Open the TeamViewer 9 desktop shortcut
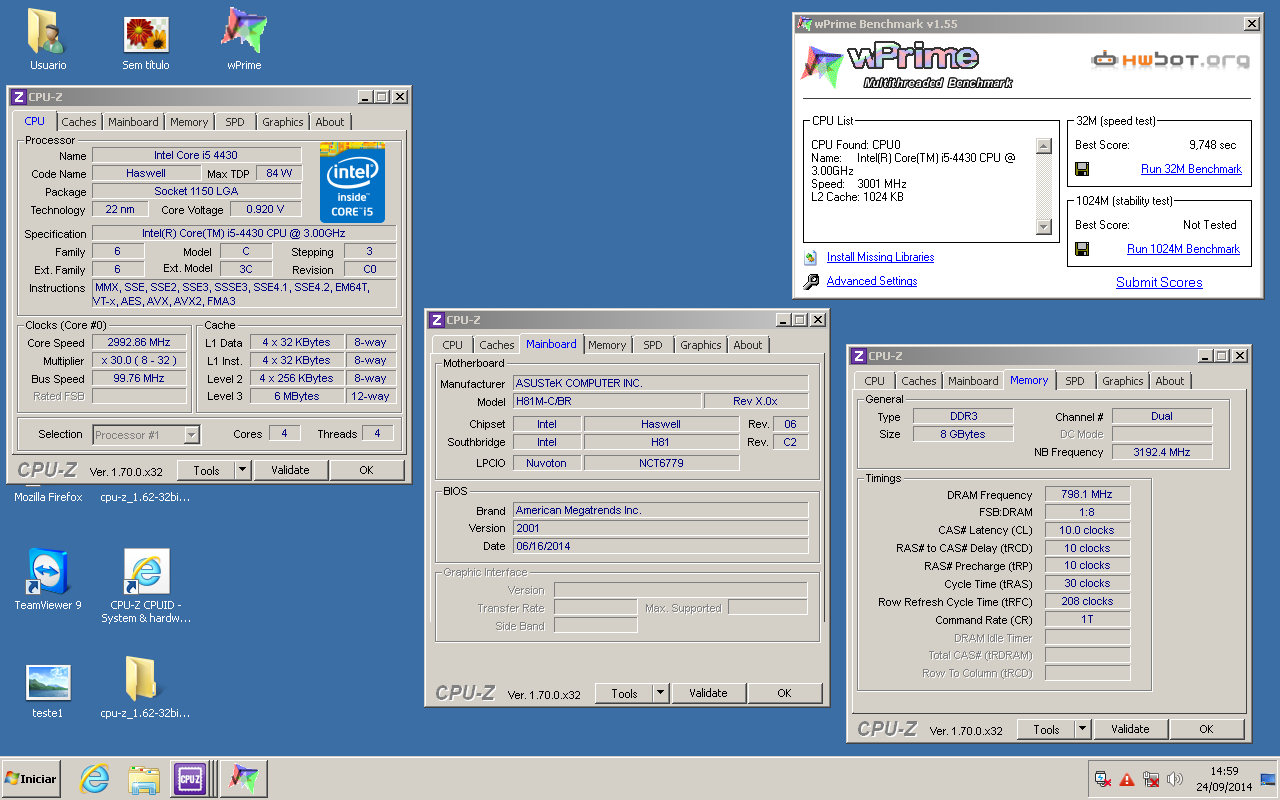 [x=48, y=580]
